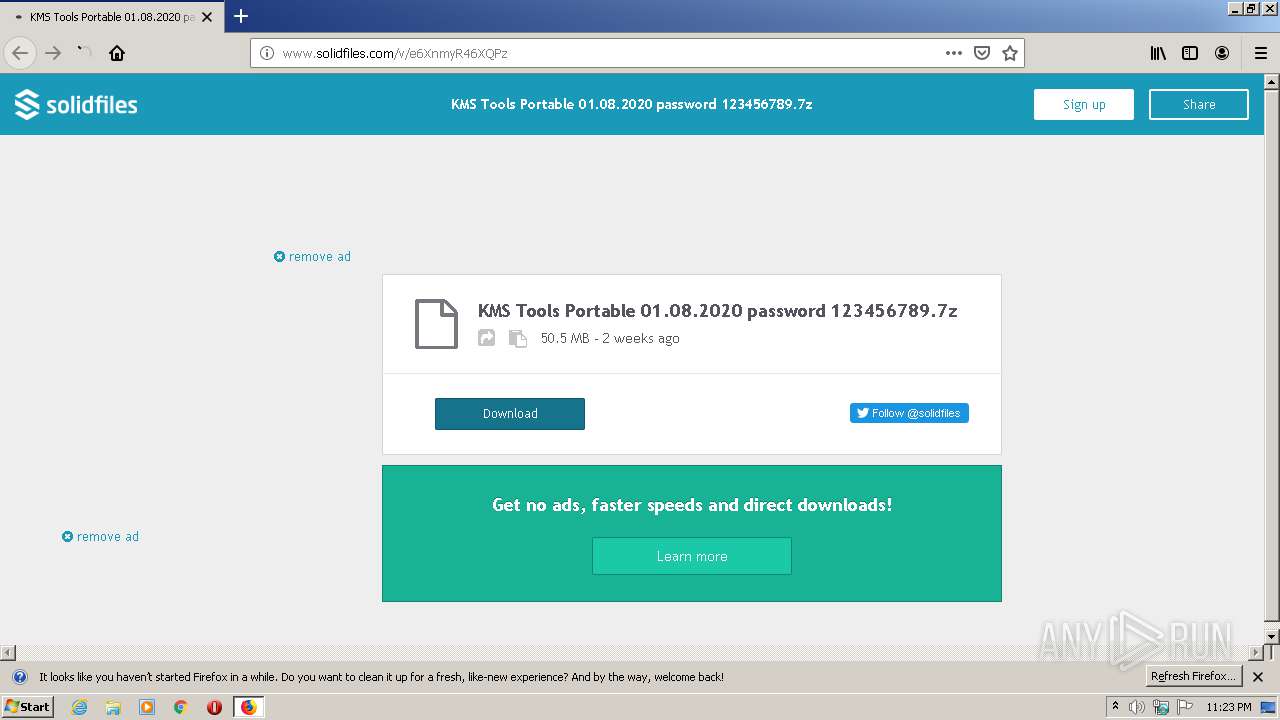Go back to previous page
Screen dimensions: 1280x720
point(20,53)
